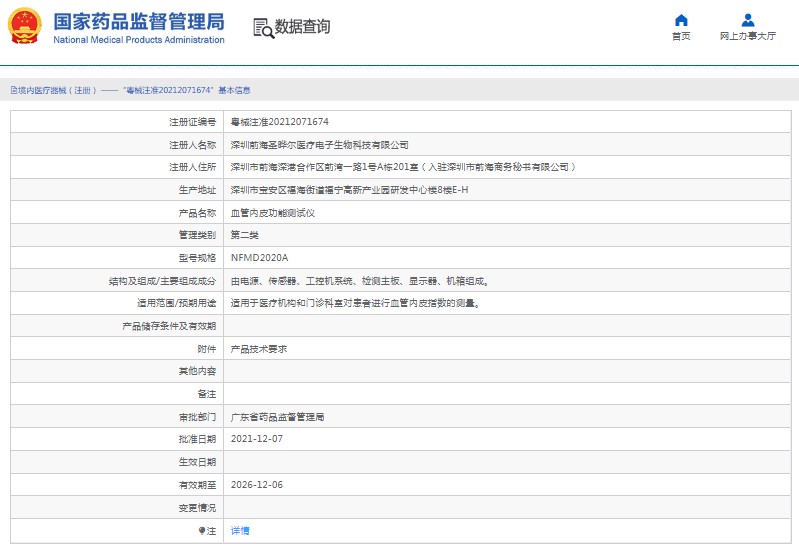Open the home page icon
The width and height of the screenshot is (799, 552).
(x=681, y=20)
